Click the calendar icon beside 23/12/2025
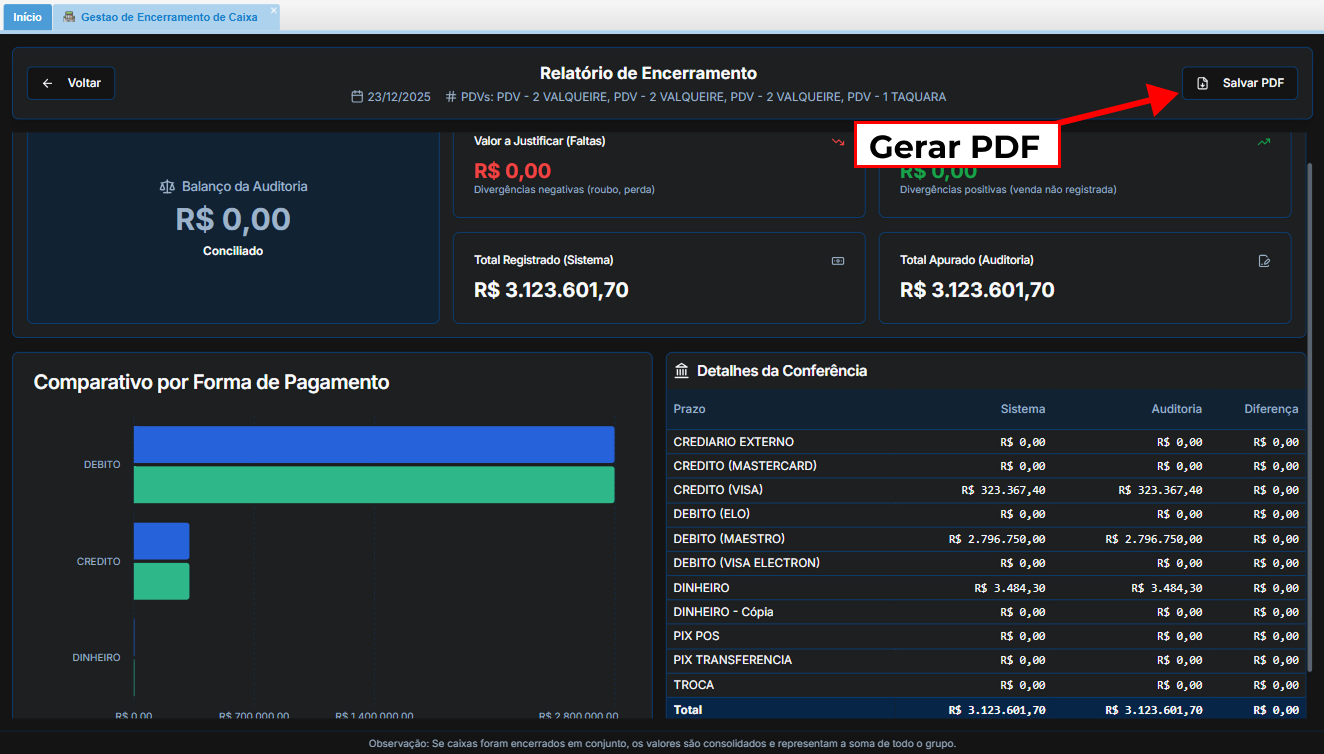The width and height of the screenshot is (1324, 754). pos(357,97)
